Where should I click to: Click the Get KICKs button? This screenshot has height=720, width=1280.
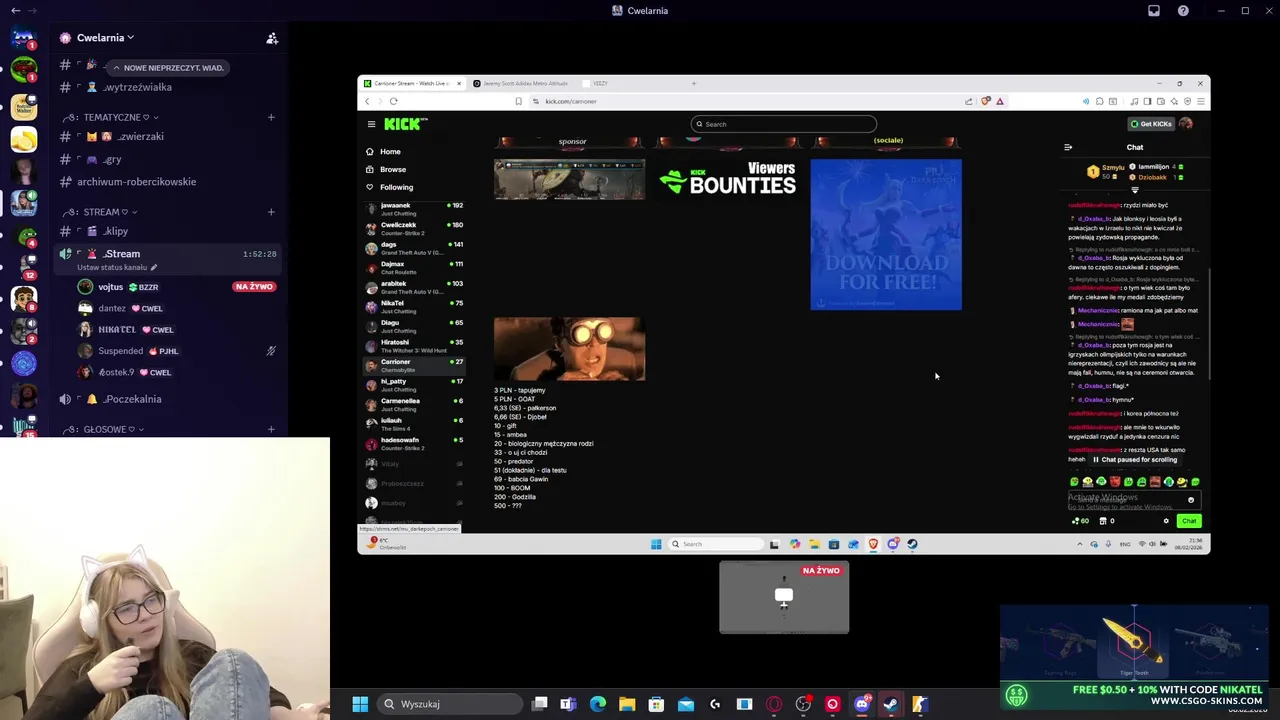coord(1150,124)
